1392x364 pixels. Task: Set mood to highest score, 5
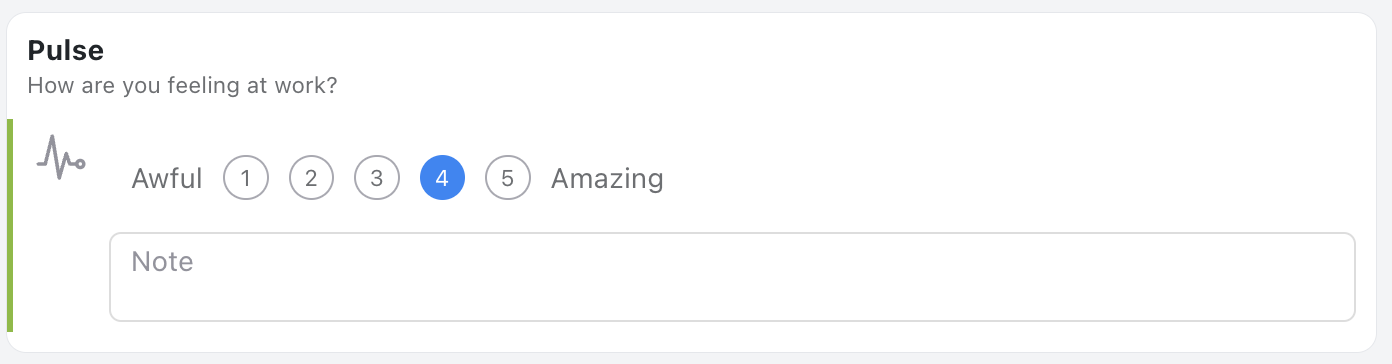tap(508, 179)
